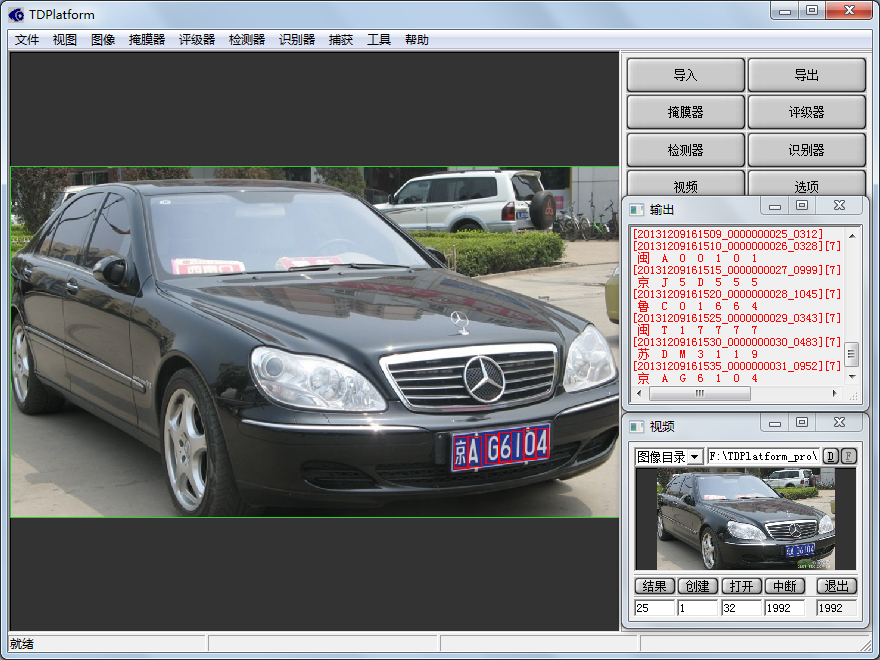Click output entry [20131209161509_0000000025_0312]
Screen dimensions: 880x660
point(728,234)
